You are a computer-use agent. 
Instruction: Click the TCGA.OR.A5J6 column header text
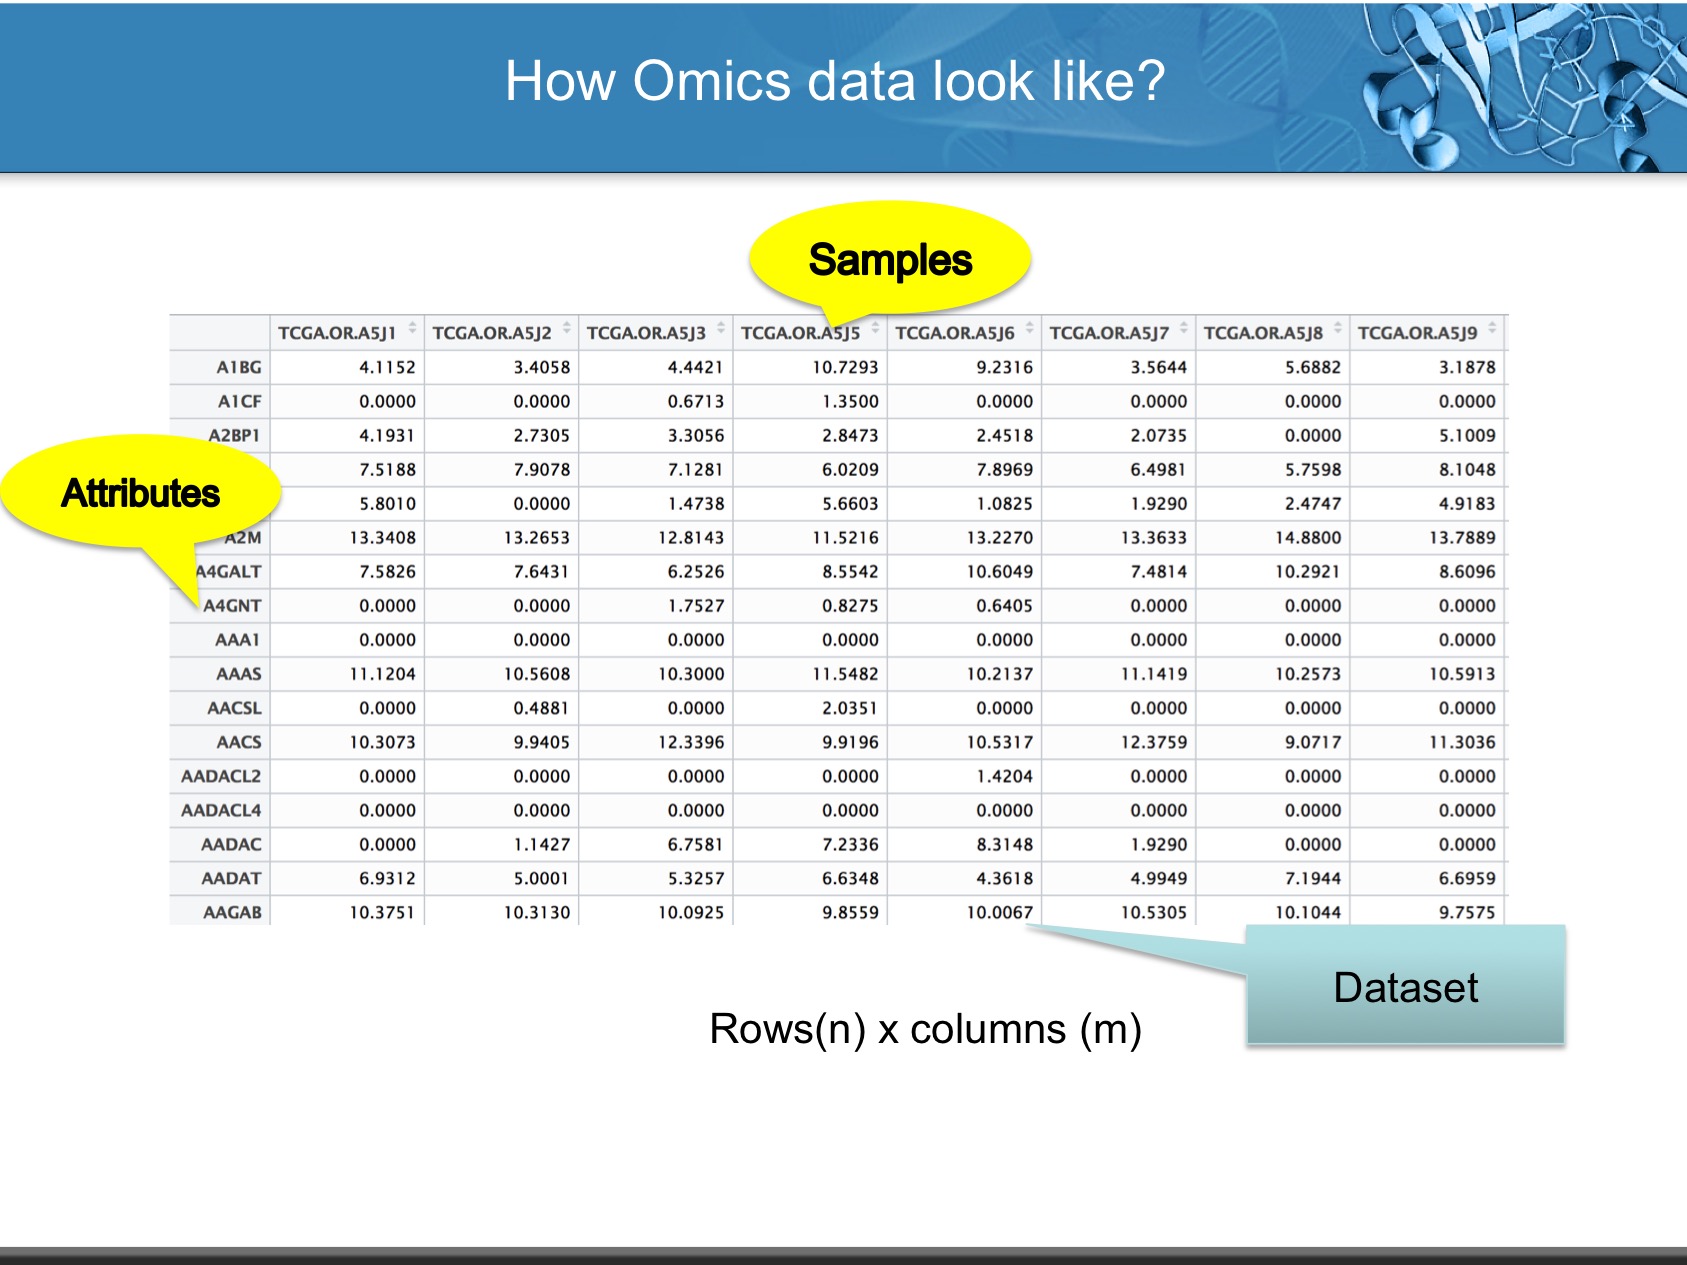(954, 333)
